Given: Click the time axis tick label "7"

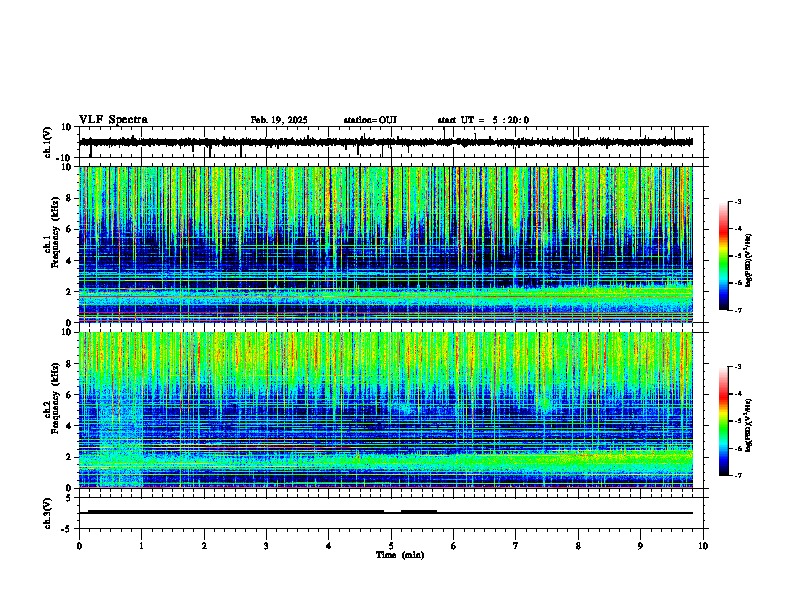Looking at the screenshot, I should pyautogui.click(x=516, y=546).
